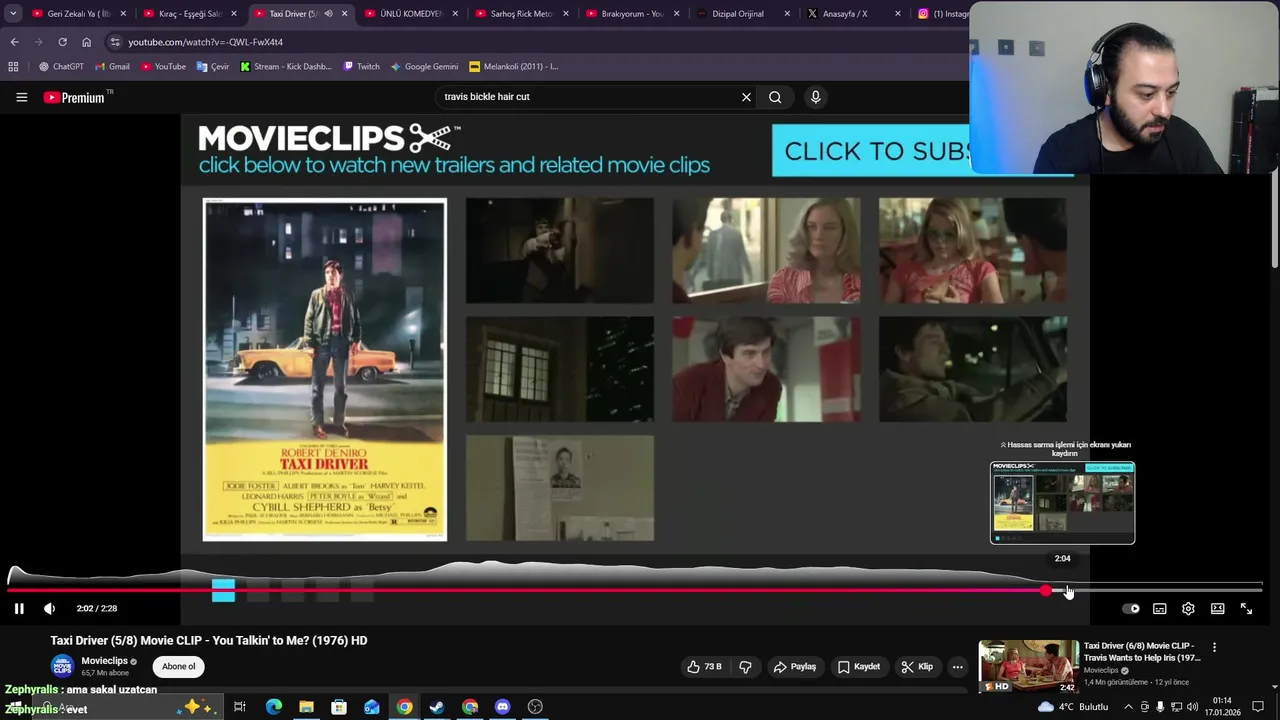Open the Movieclips channel avatar
Viewport: 1280px width, 720px height.
pyautogui.click(x=63, y=666)
